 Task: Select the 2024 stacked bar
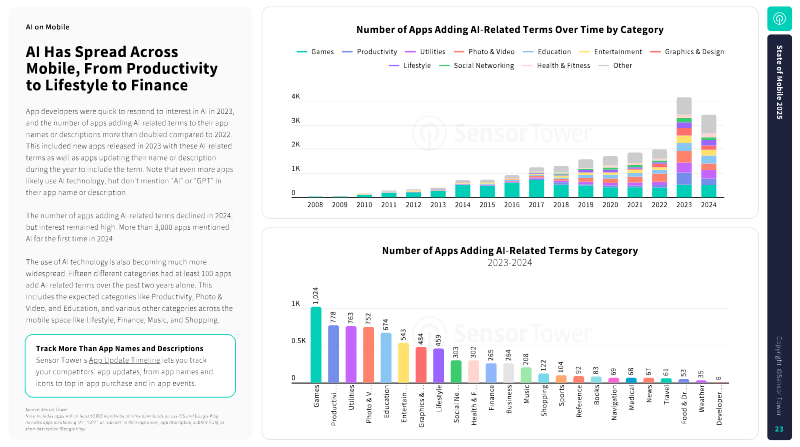(708, 156)
